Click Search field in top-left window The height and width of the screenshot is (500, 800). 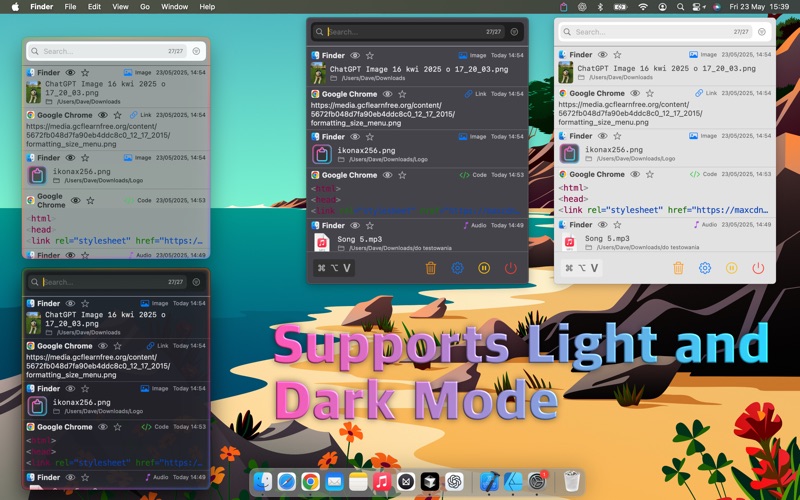click(107, 51)
